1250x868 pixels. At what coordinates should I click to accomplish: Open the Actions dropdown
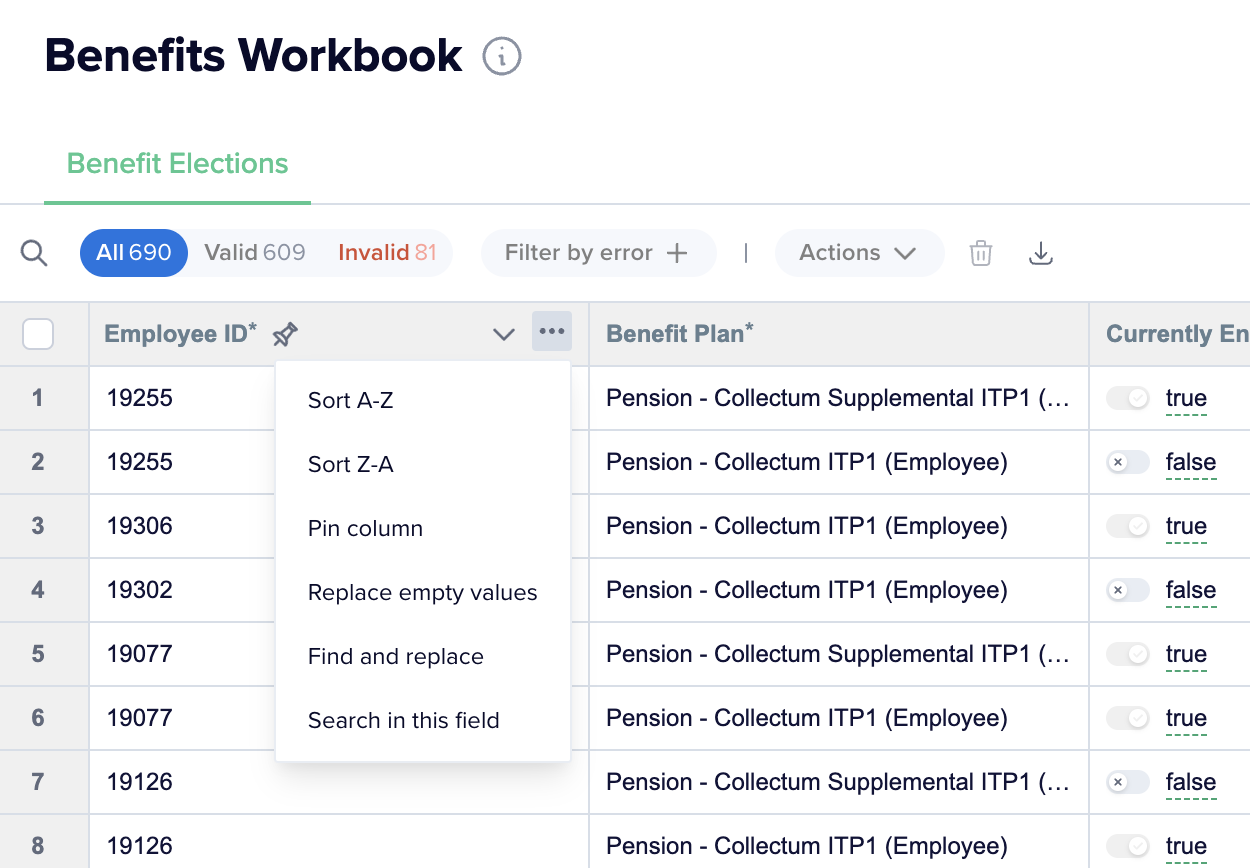pos(858,253)
